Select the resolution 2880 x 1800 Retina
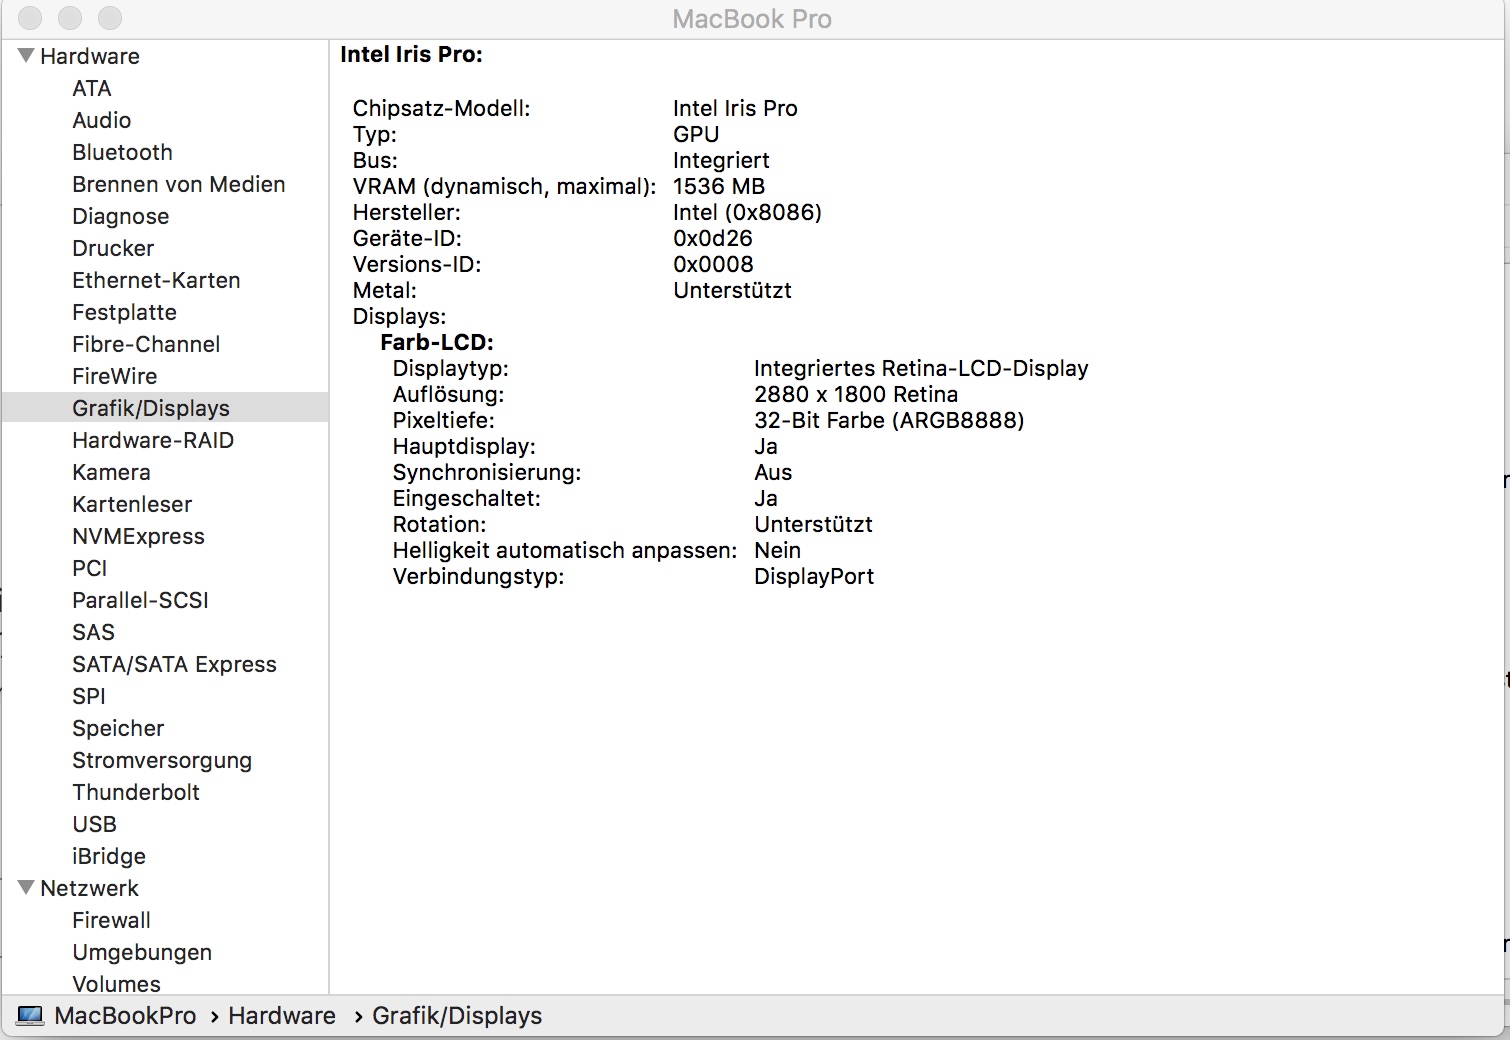1510x1040 pixels. coord(856,394)
